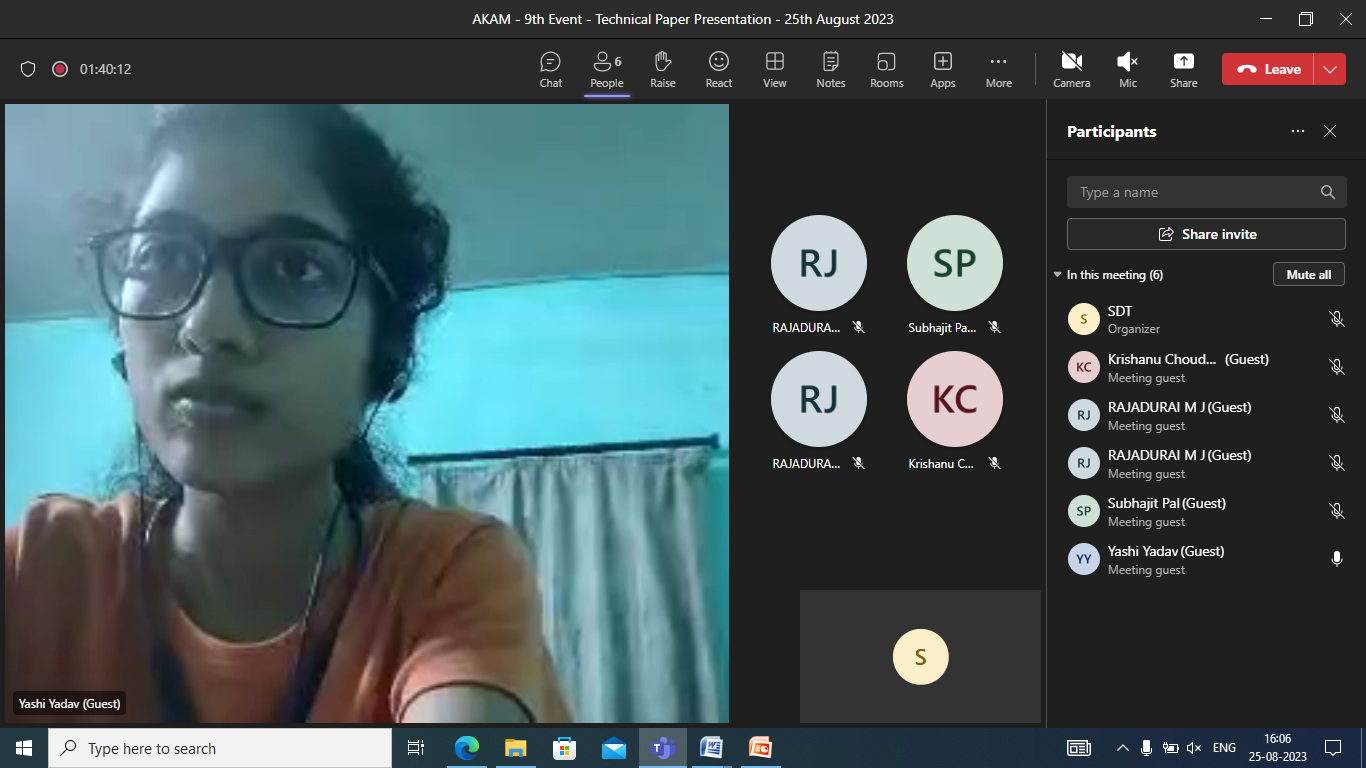Open Microsoft Edge from the taskbar

(x=467, y=748)
